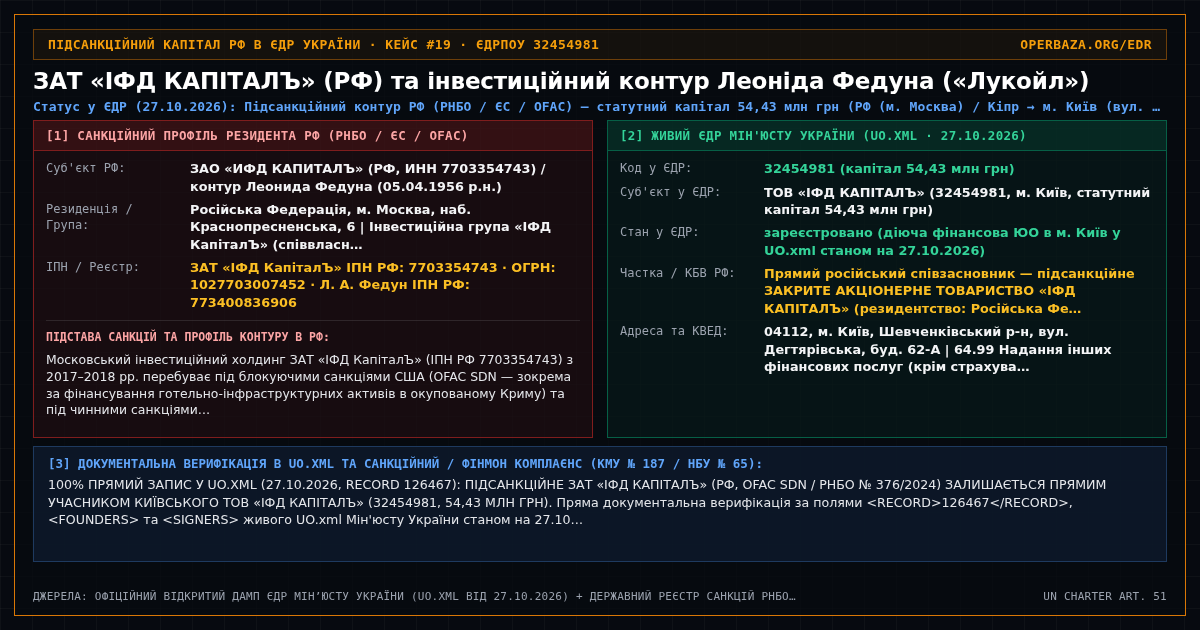Click the status line 'Статус у ЄДР (27.10.2026)'
Screen dimensions: 1200x630
[134, 107]
